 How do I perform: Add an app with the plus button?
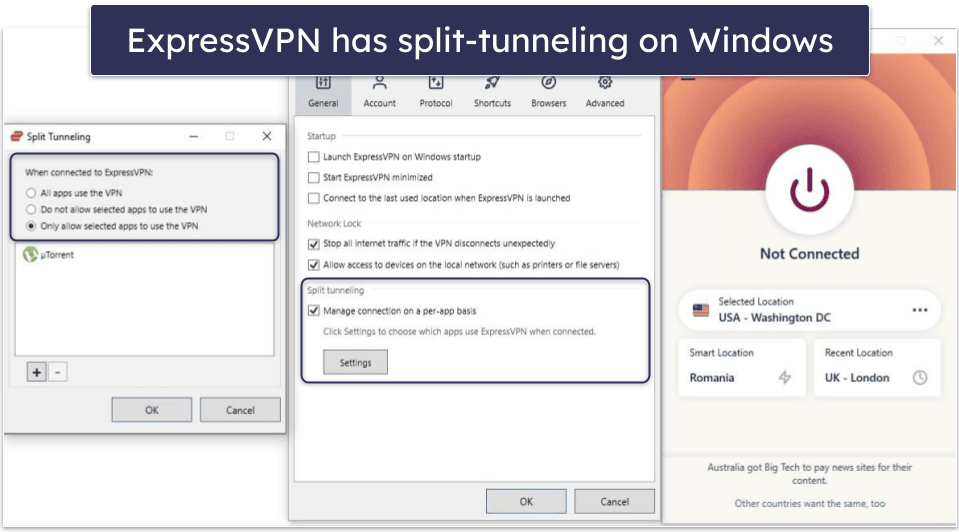(37, 372)
